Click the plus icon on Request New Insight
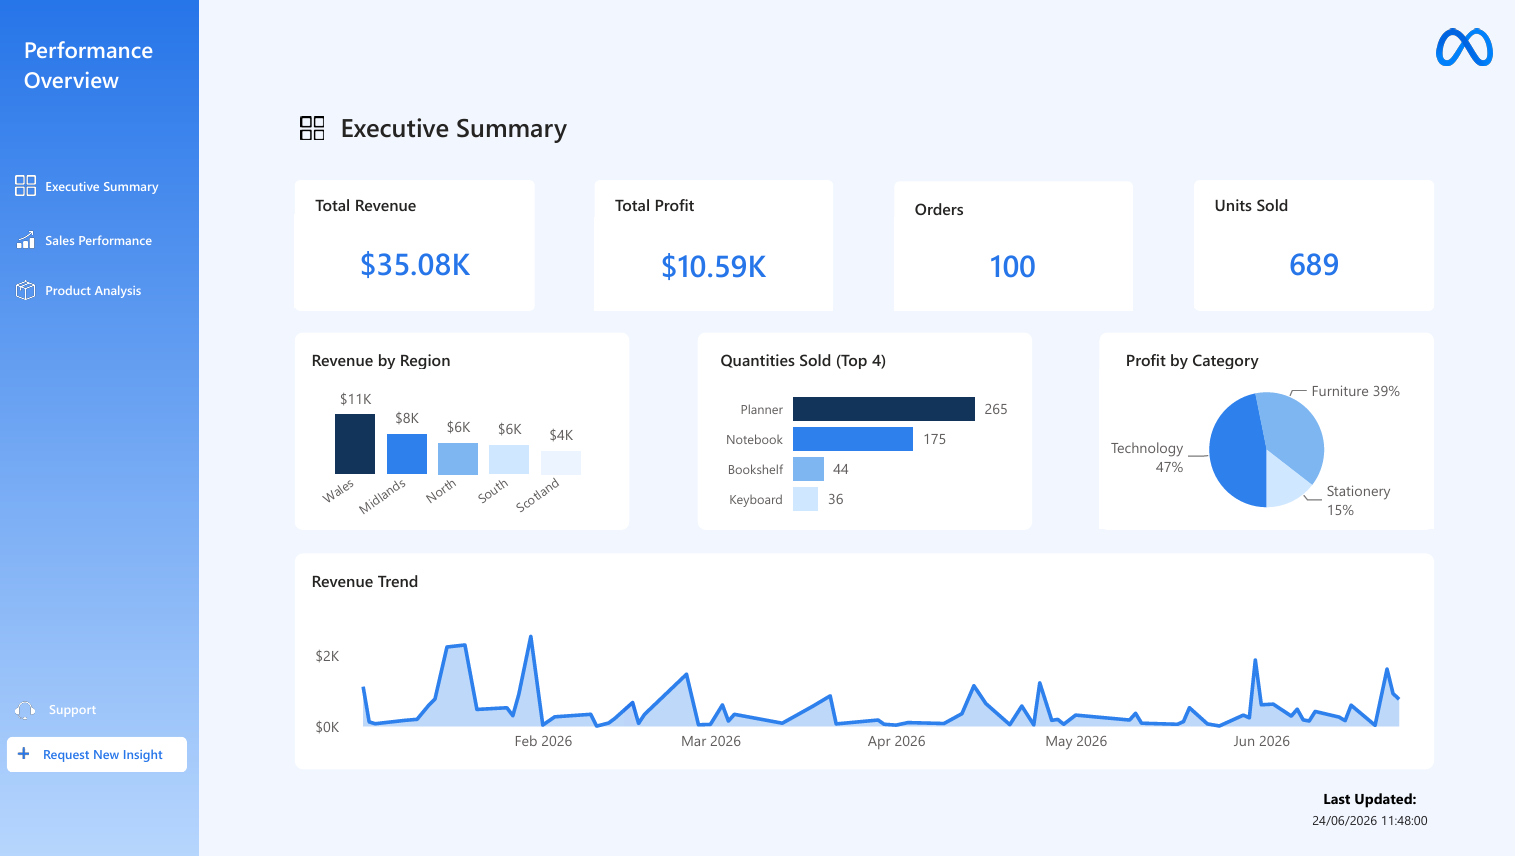The width and height of the screenshot is (1515, 856). coord(24,754)
